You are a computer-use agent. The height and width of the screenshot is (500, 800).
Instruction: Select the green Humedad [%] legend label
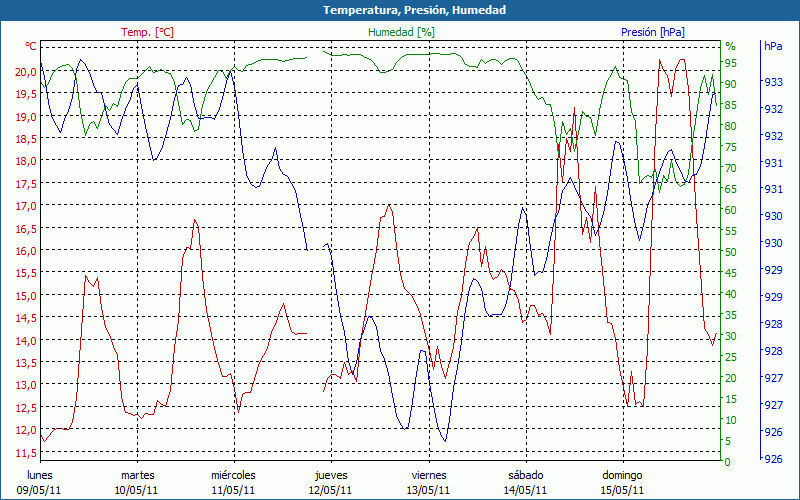coord(401,32)
